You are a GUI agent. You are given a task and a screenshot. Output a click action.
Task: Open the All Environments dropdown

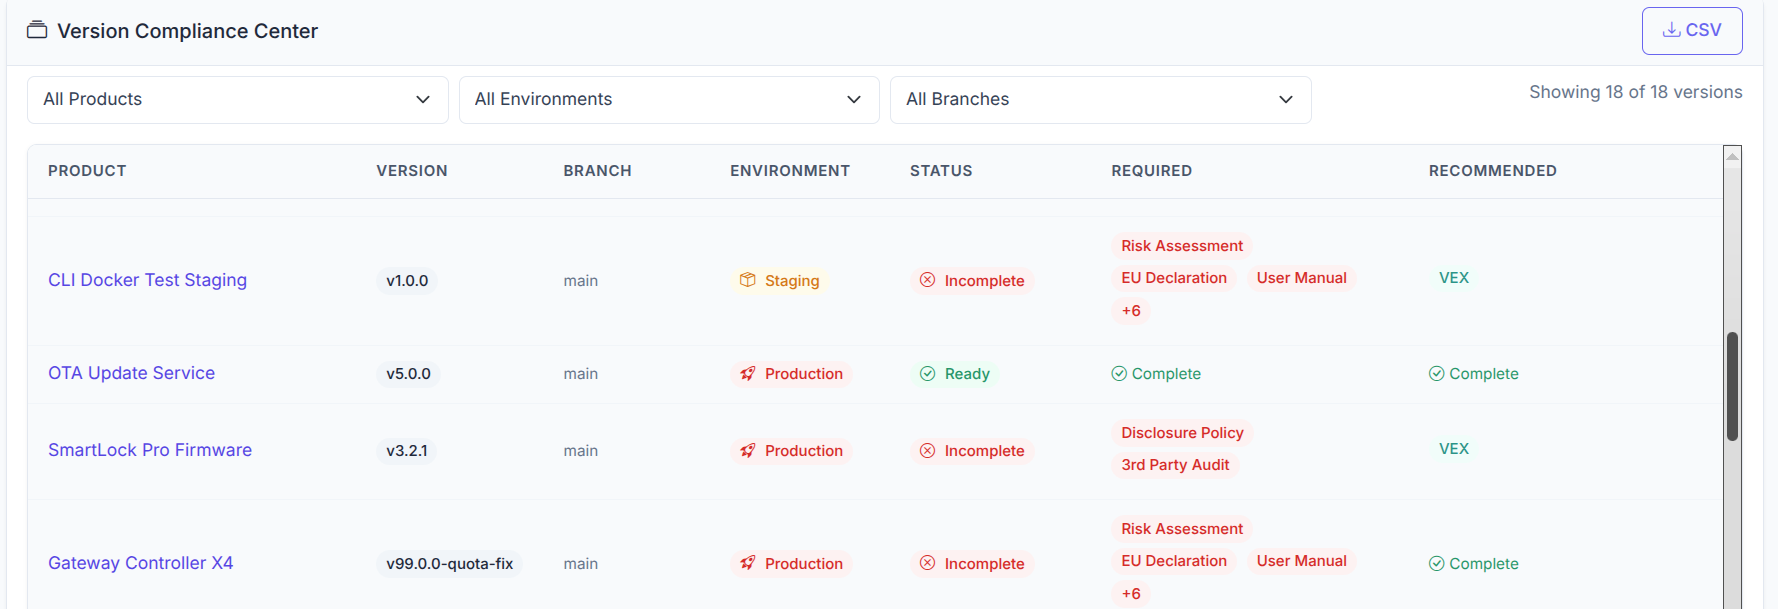pos(669,99)
